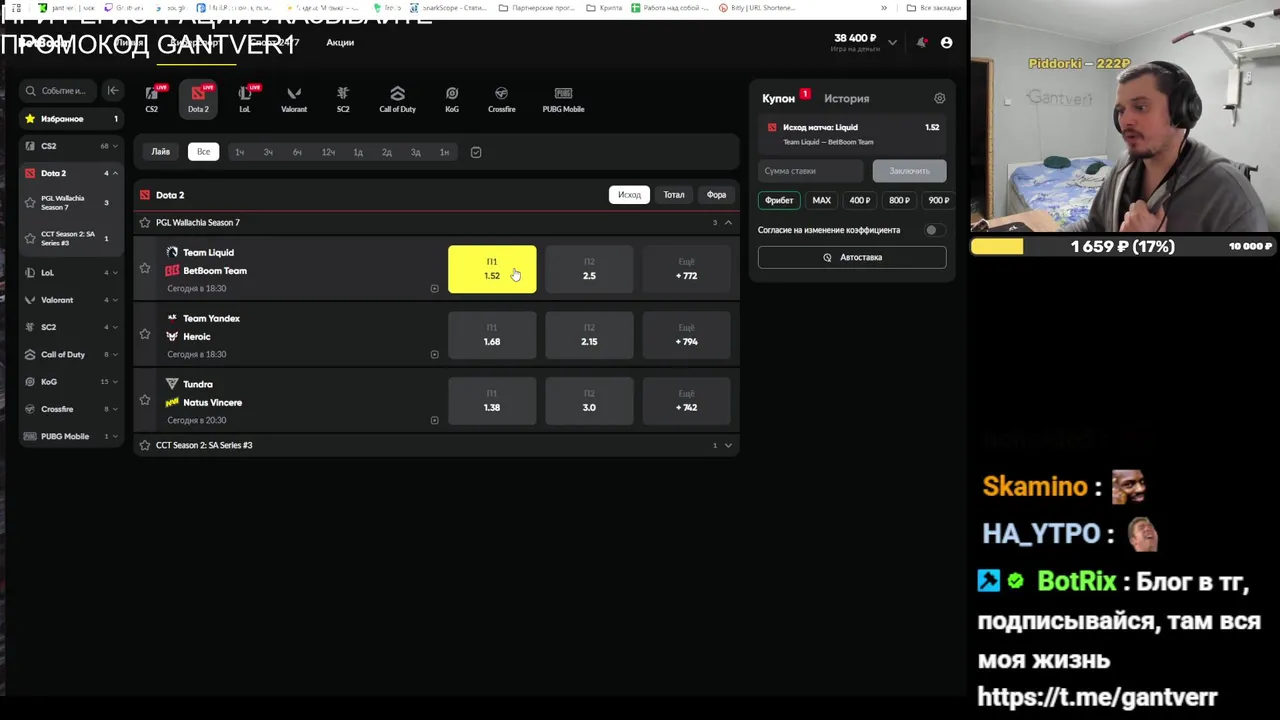This screenshot has width=1280, height=720.
Task: Star PGL Wallachia Season 7 tournament header
Action: click(x=145, y=222)
